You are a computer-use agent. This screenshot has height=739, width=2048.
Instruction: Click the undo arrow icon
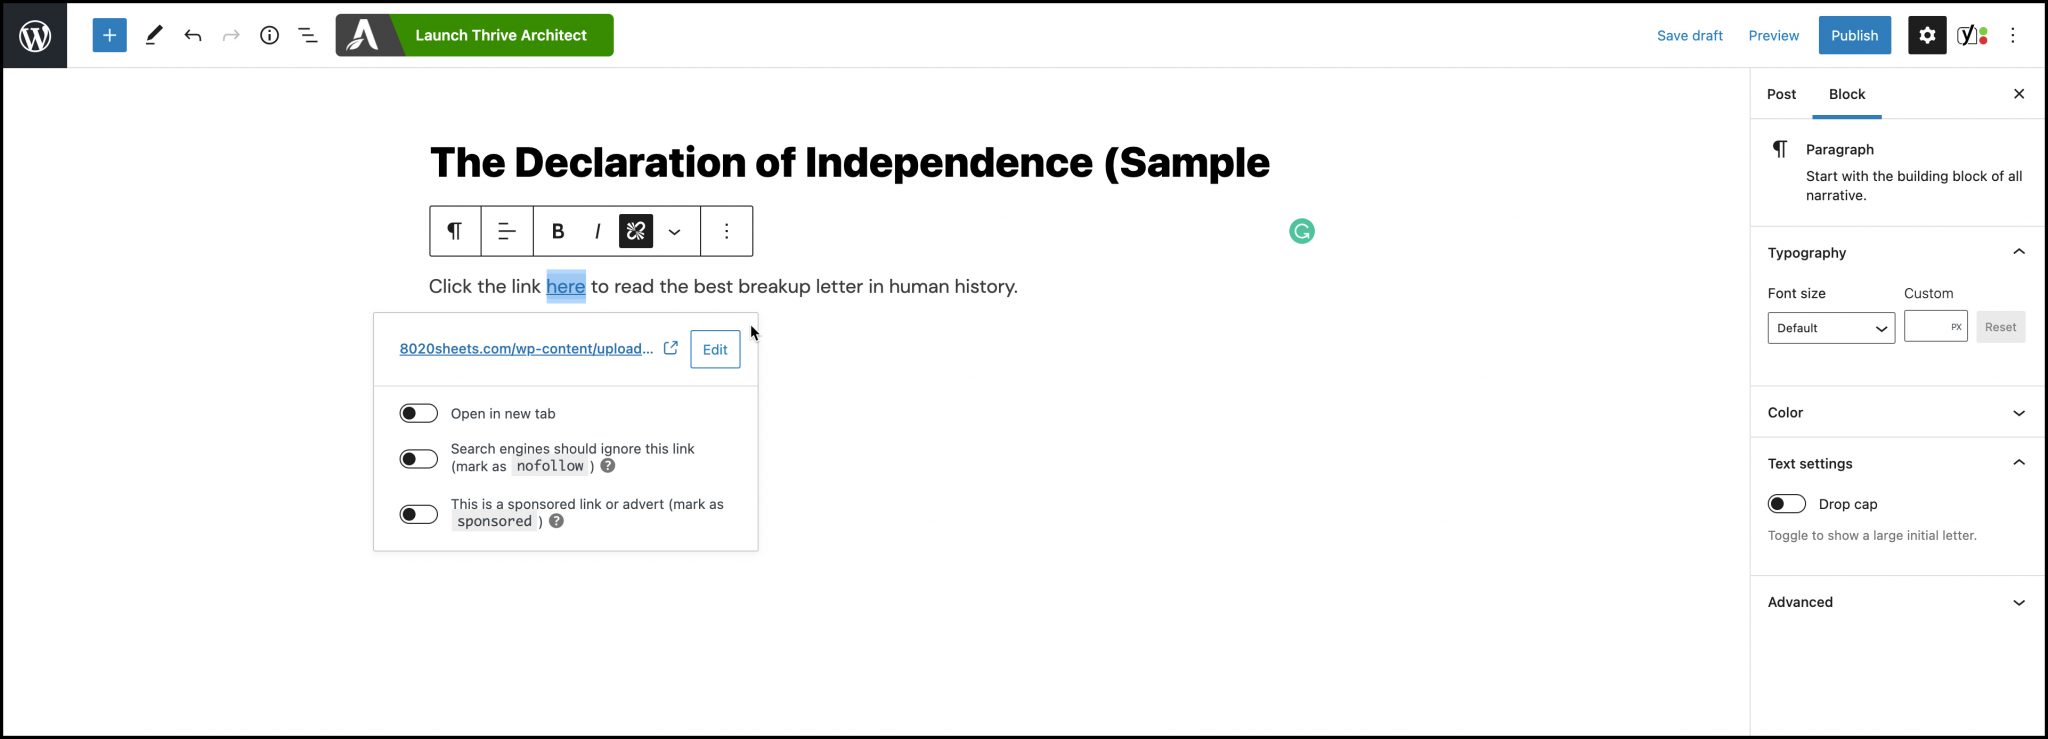[193, 36]
